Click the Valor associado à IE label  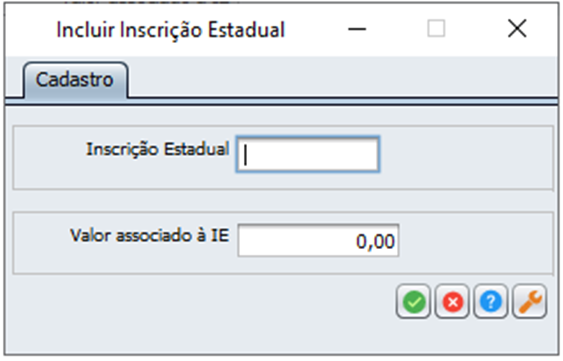tap(149, 236)
